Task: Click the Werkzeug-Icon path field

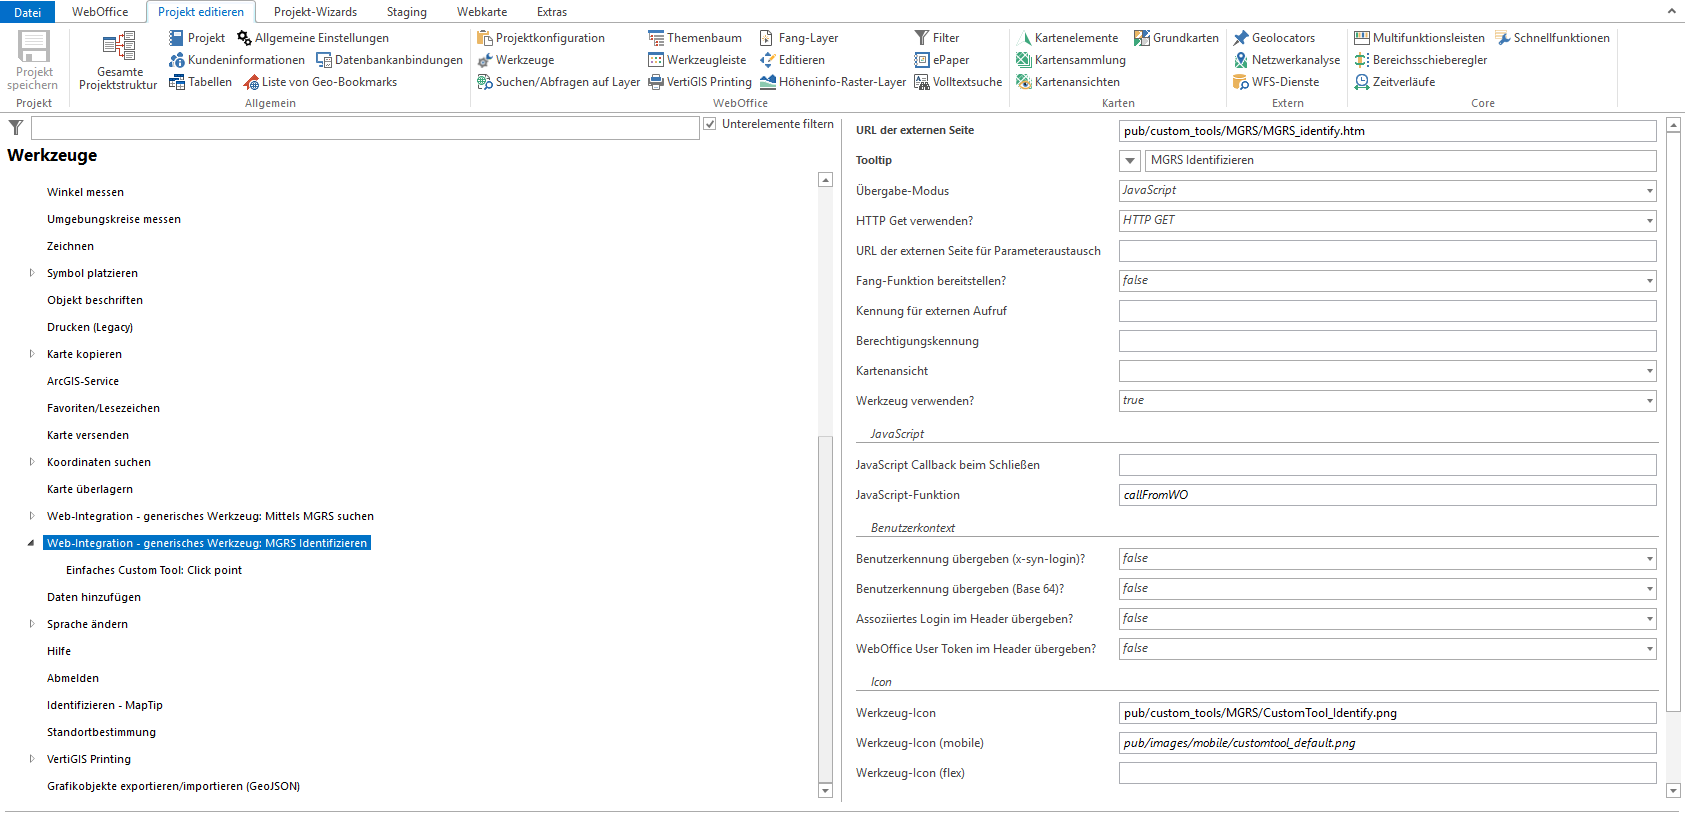Action: tap(1388, 713)
